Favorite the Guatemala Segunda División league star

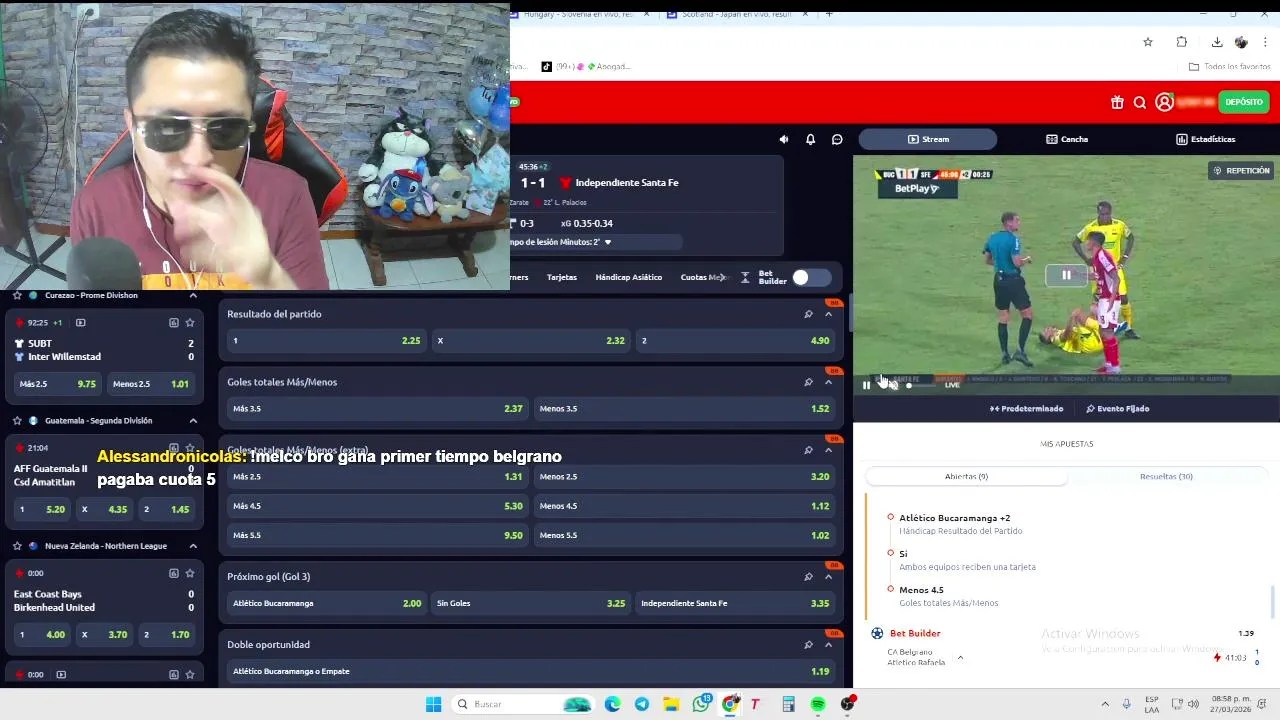click(17, 421)
